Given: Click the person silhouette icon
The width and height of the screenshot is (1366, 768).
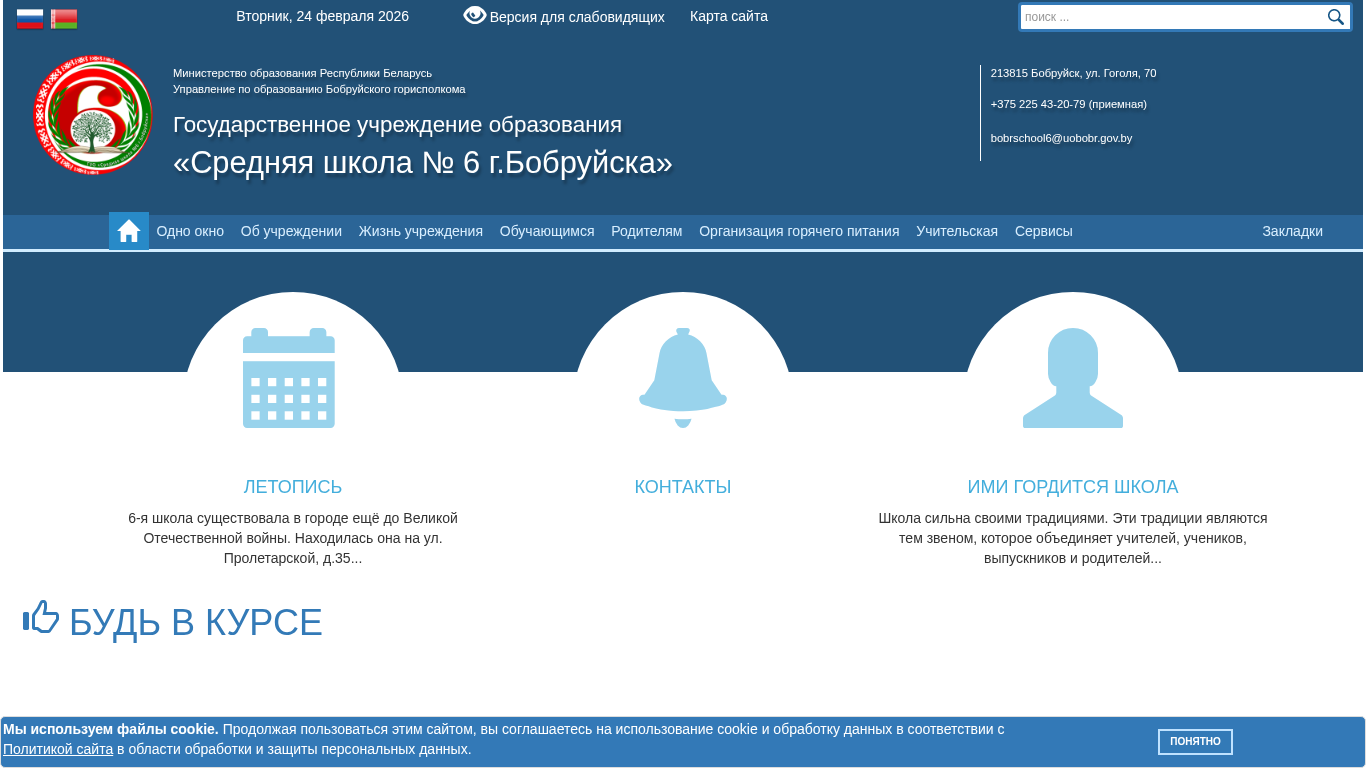Looking at the screenshot, I should tap(1073, 378).
